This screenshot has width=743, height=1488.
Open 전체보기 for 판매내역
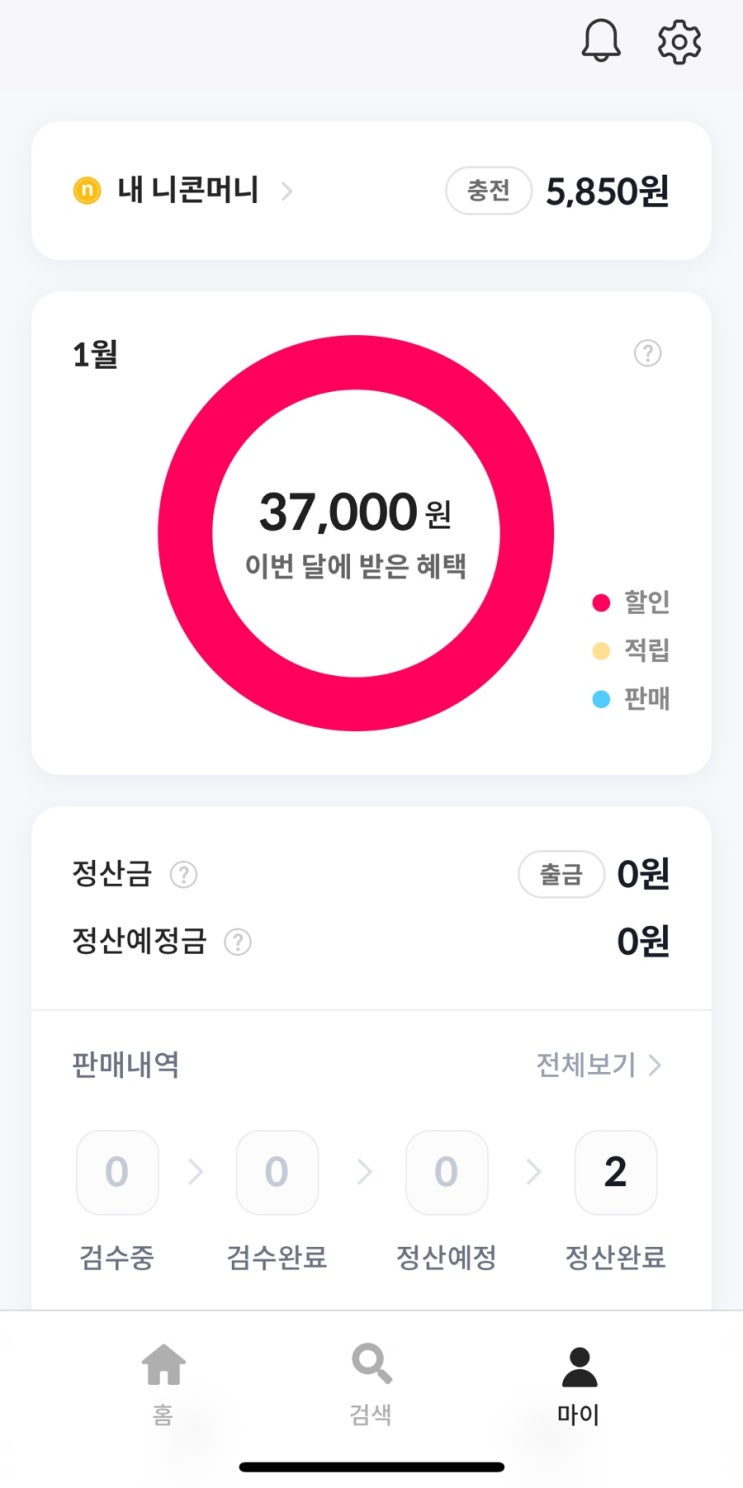598,1065
